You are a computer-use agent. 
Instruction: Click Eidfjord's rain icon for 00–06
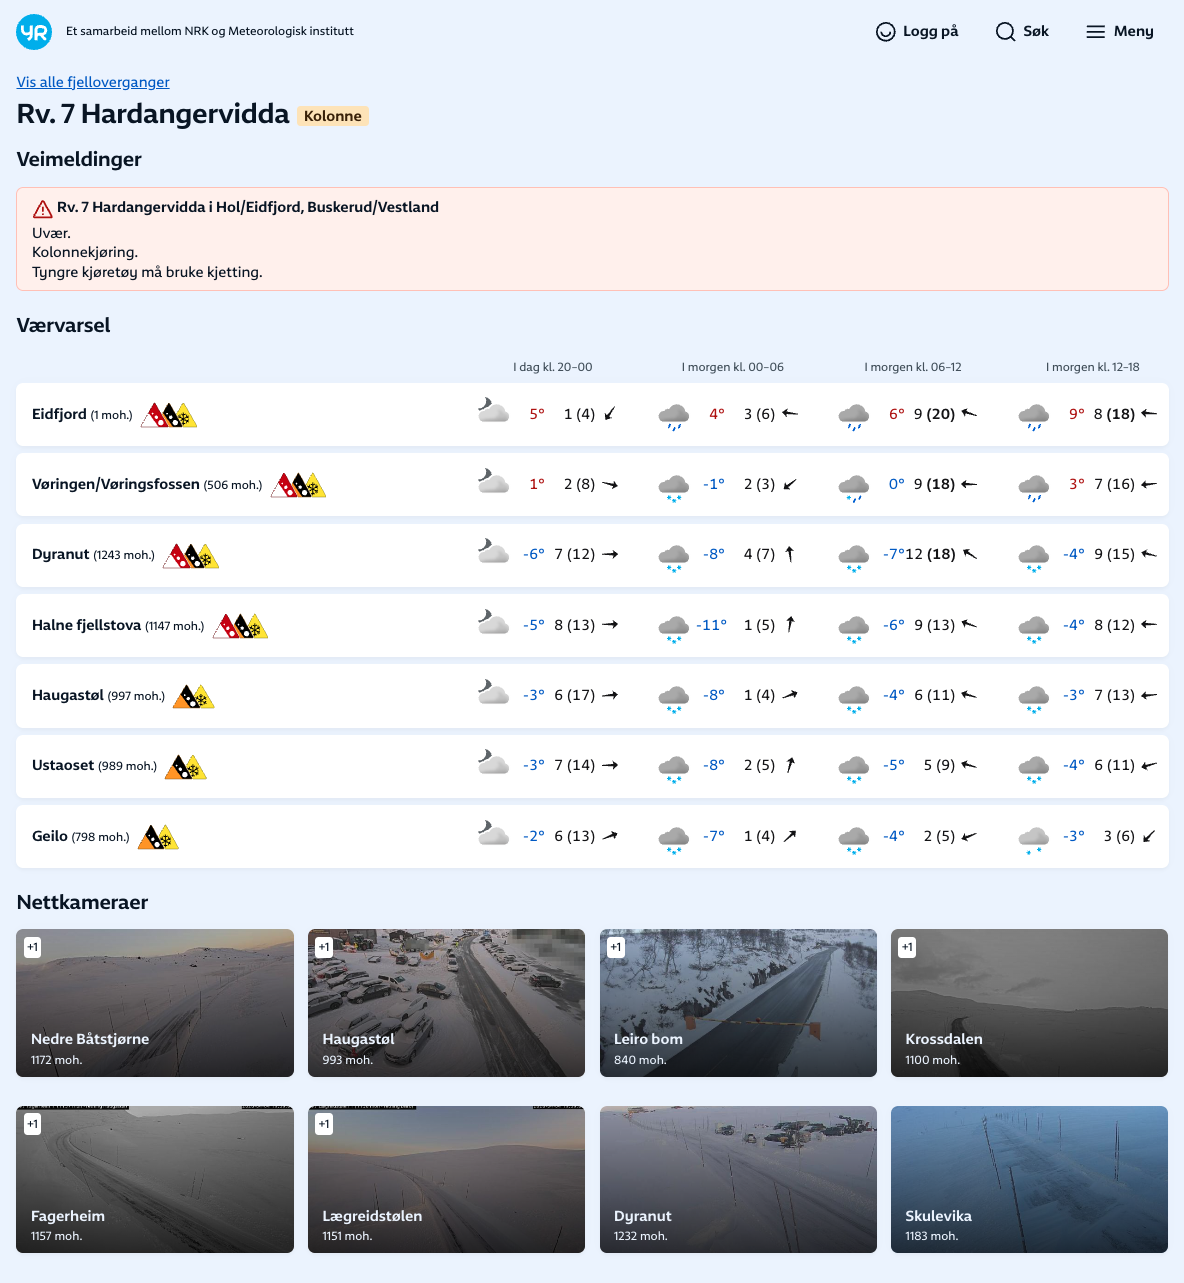673,416
